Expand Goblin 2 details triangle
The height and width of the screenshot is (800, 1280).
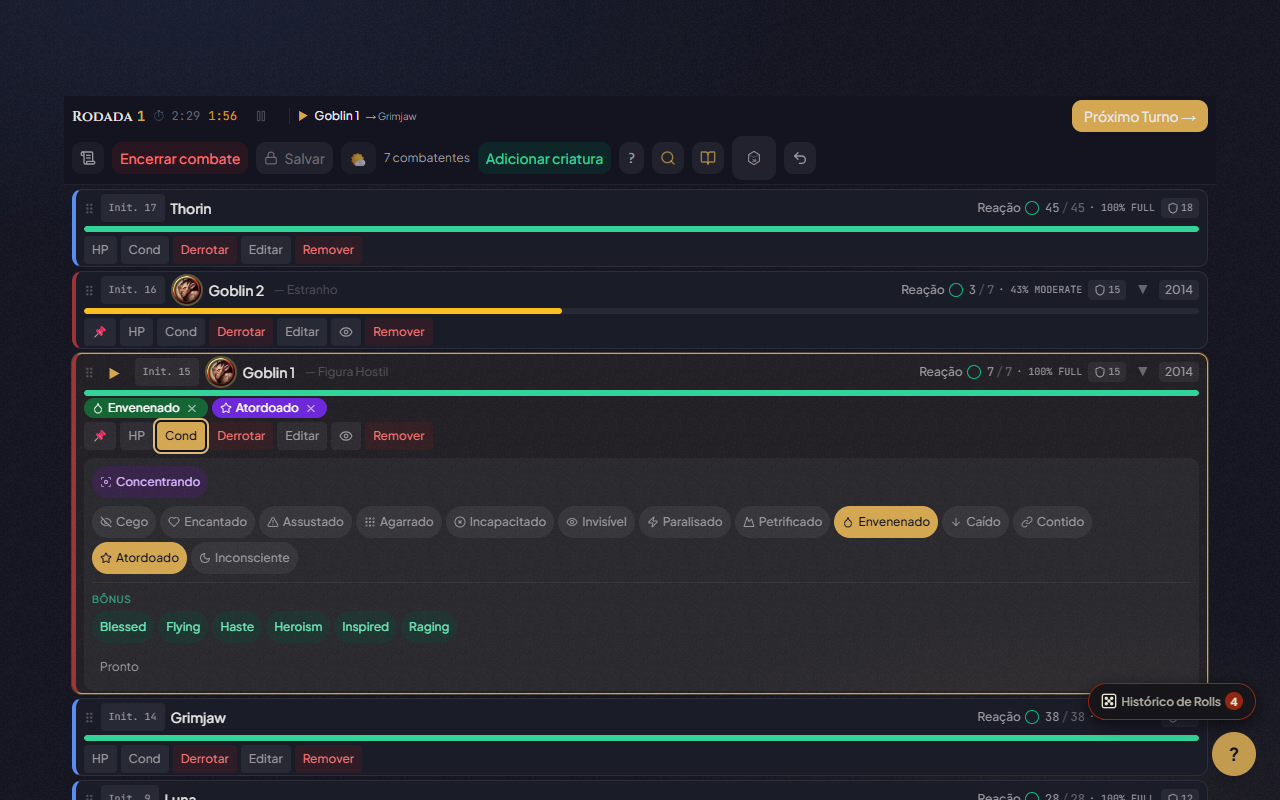(1143, 290)
